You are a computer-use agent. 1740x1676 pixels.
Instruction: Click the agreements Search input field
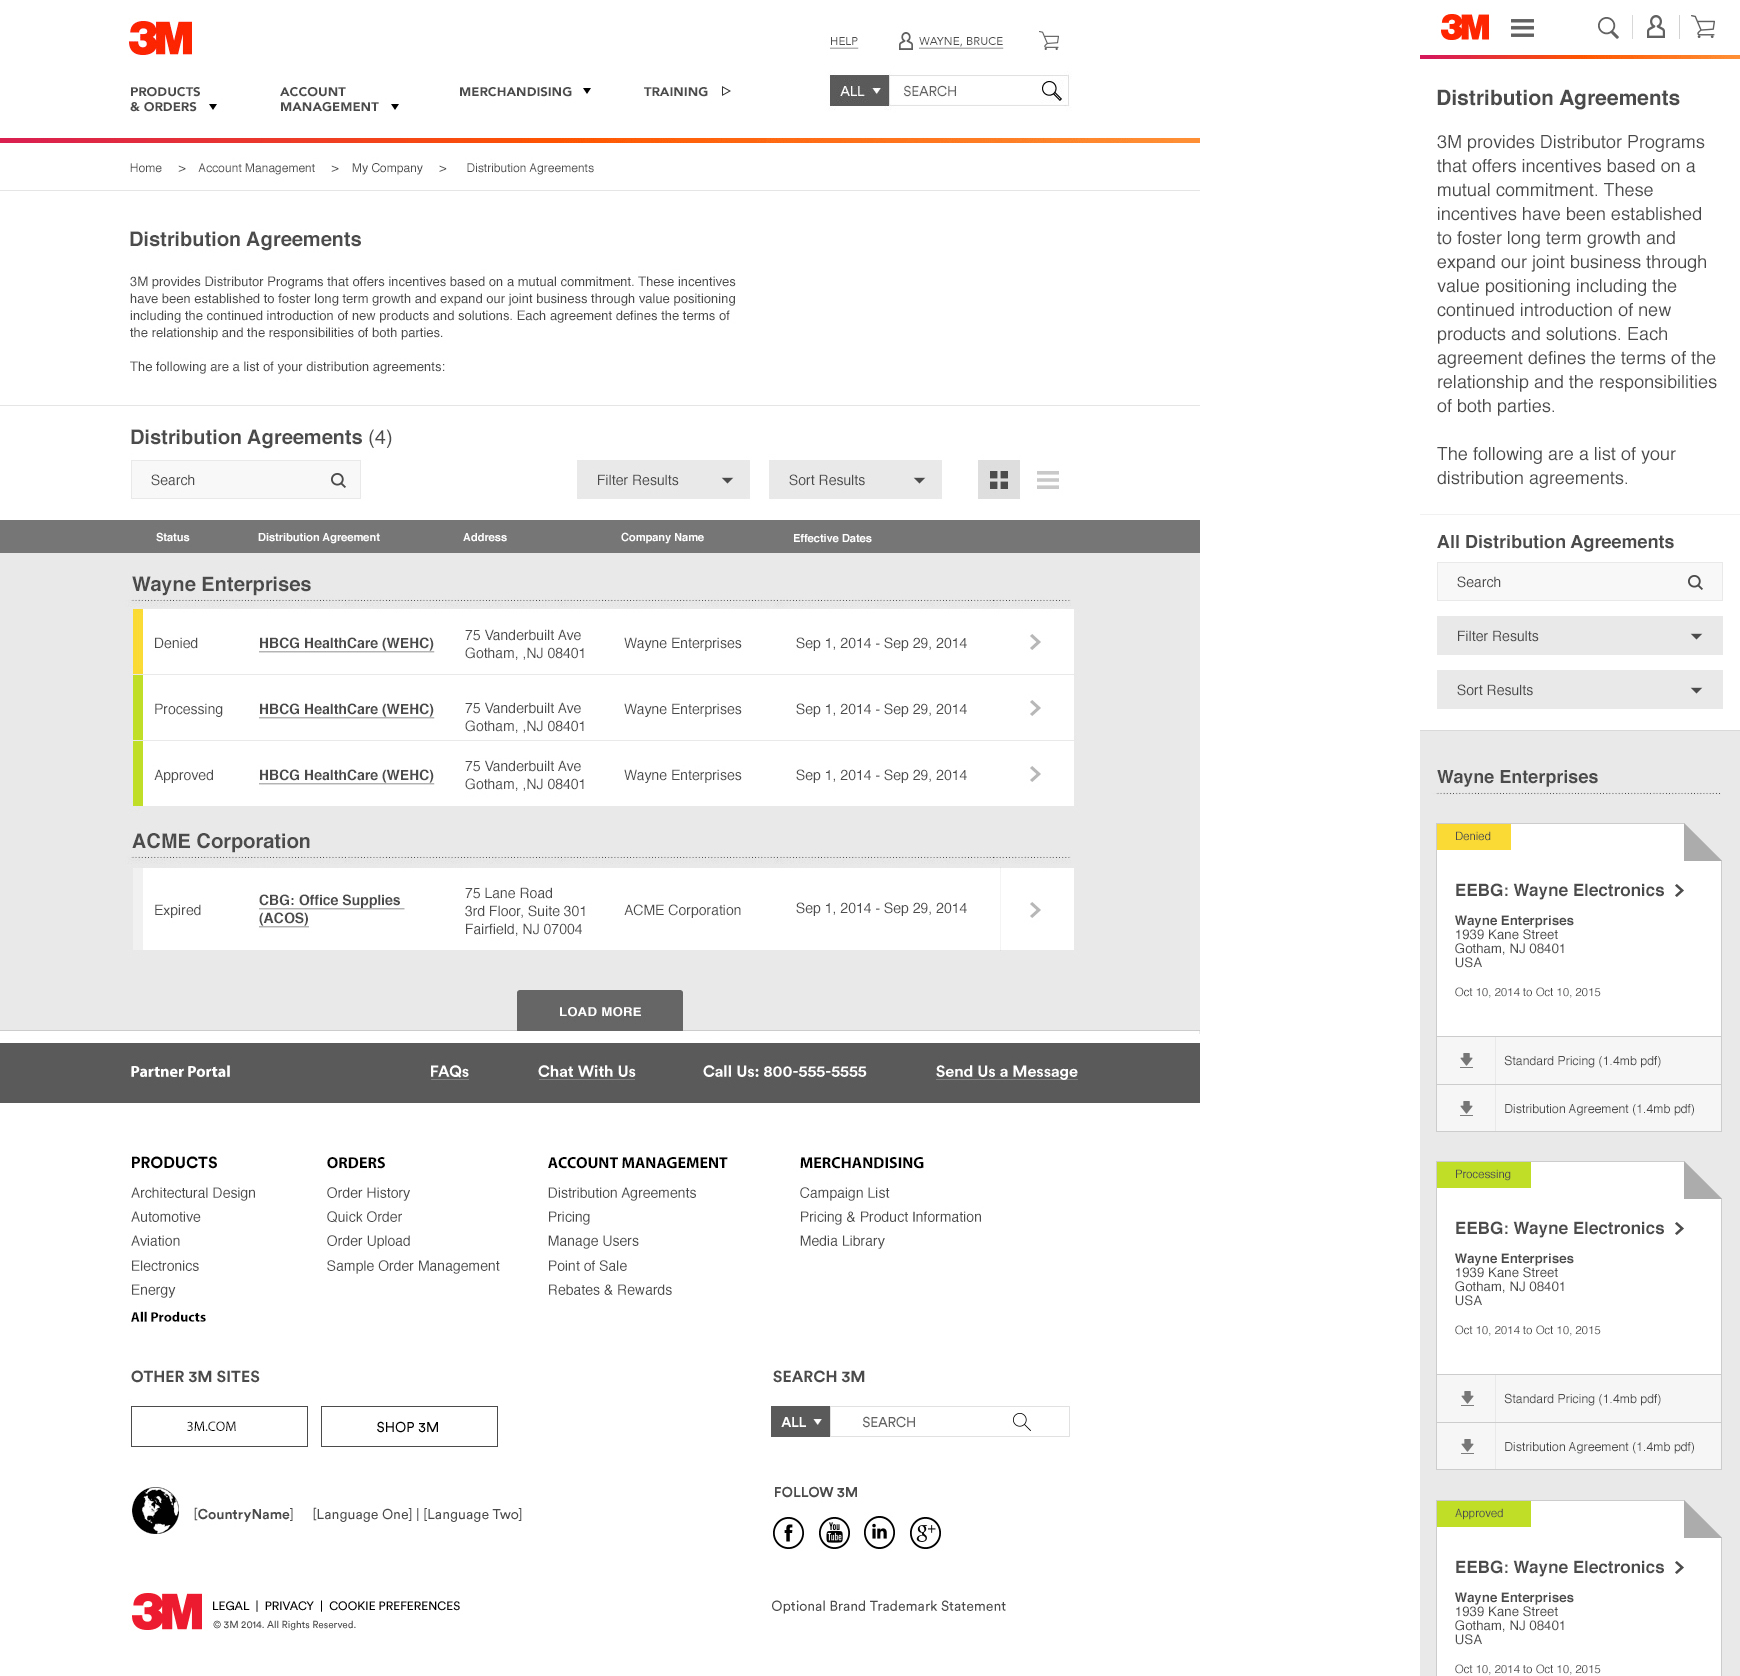pos(235,480)
